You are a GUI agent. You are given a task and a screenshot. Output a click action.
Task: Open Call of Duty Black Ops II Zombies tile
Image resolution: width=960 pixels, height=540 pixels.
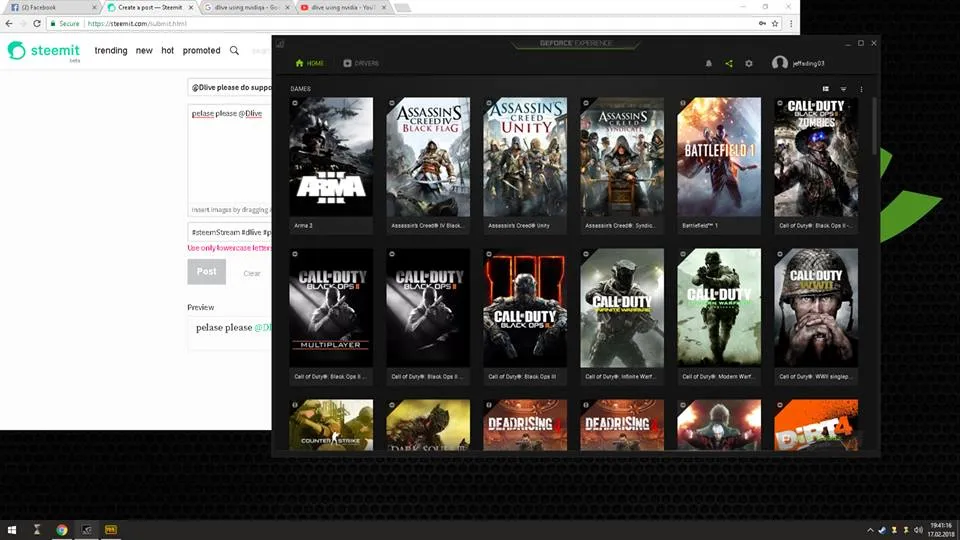coord(816,165)
